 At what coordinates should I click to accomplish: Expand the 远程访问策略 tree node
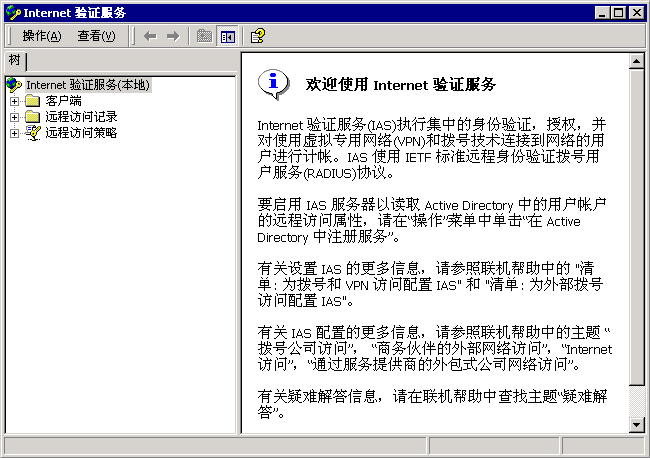15,133
